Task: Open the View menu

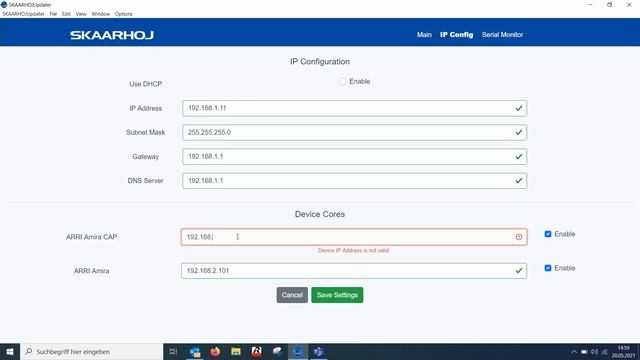Action: pyautogui.click(x=81, y=14)
